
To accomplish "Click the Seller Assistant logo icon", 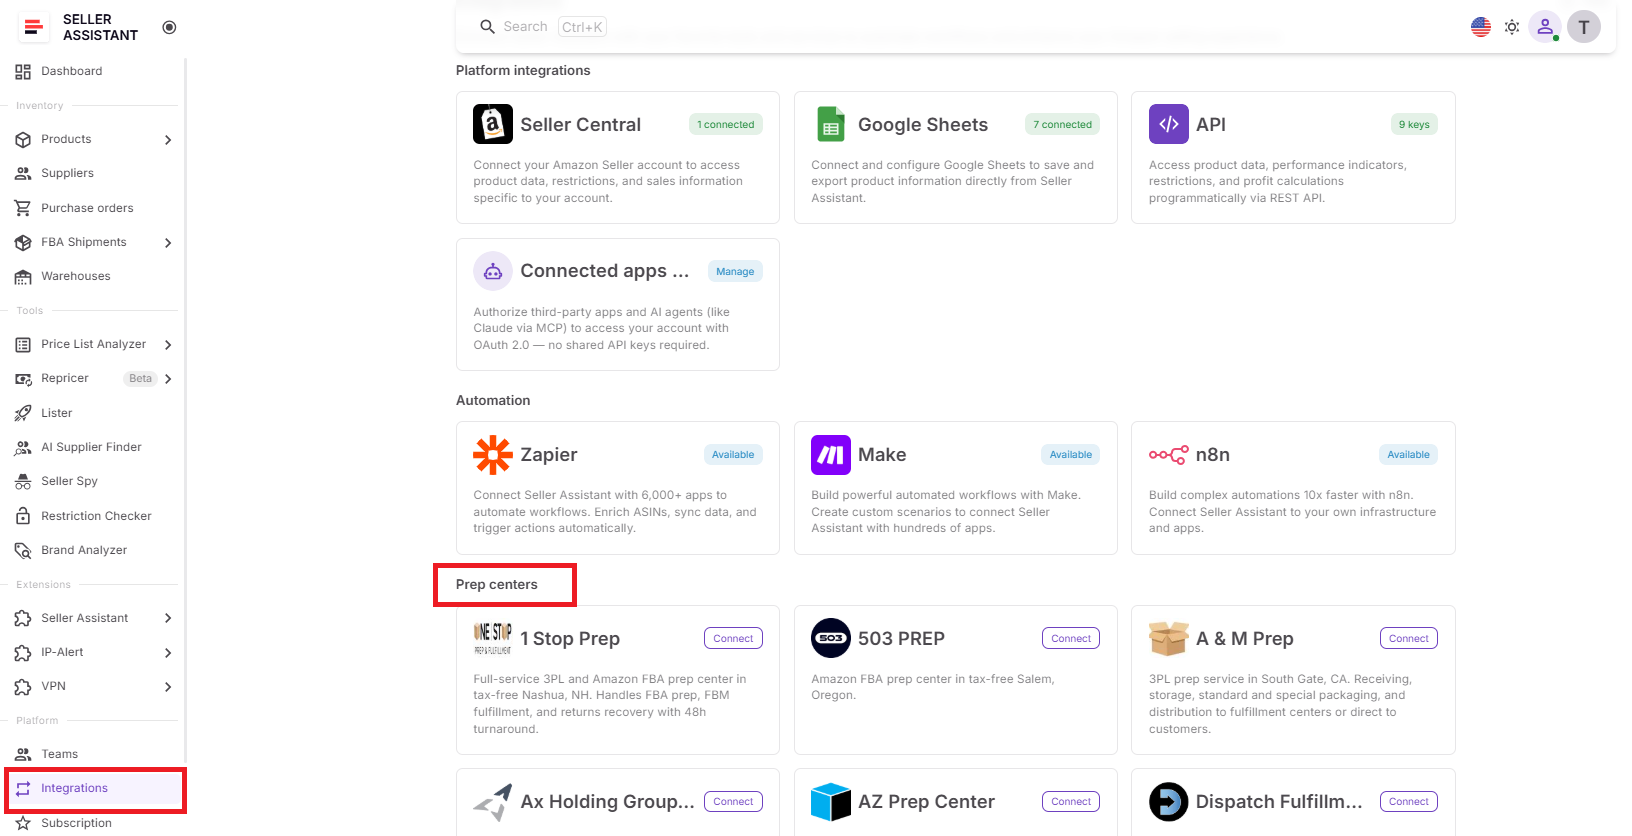I will point(34,27).
